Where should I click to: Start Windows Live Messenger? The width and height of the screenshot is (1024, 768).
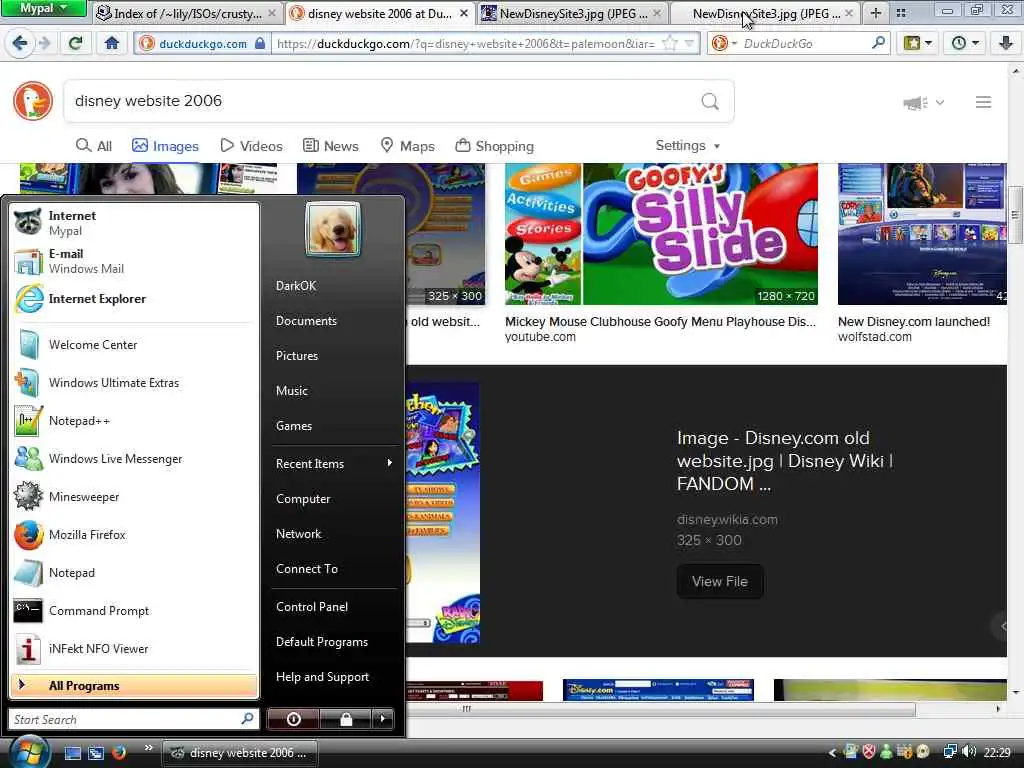[134, 458]
